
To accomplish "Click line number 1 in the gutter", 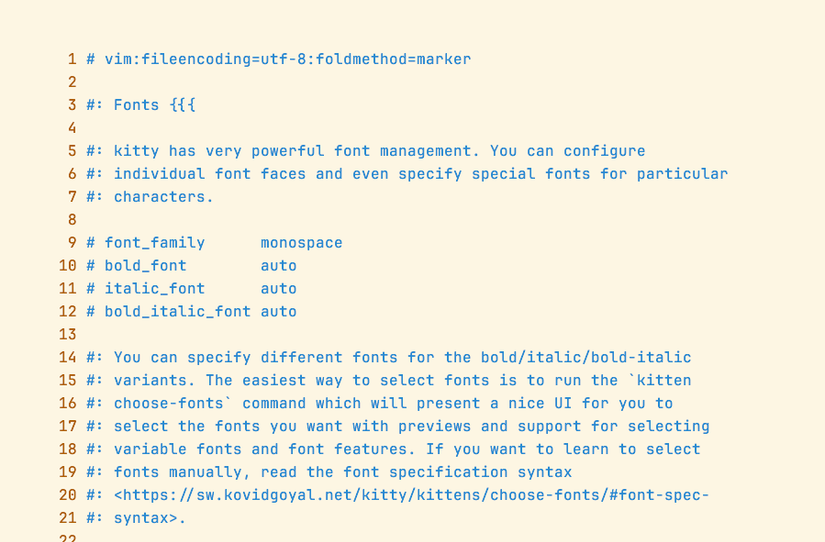I will 72,59.
